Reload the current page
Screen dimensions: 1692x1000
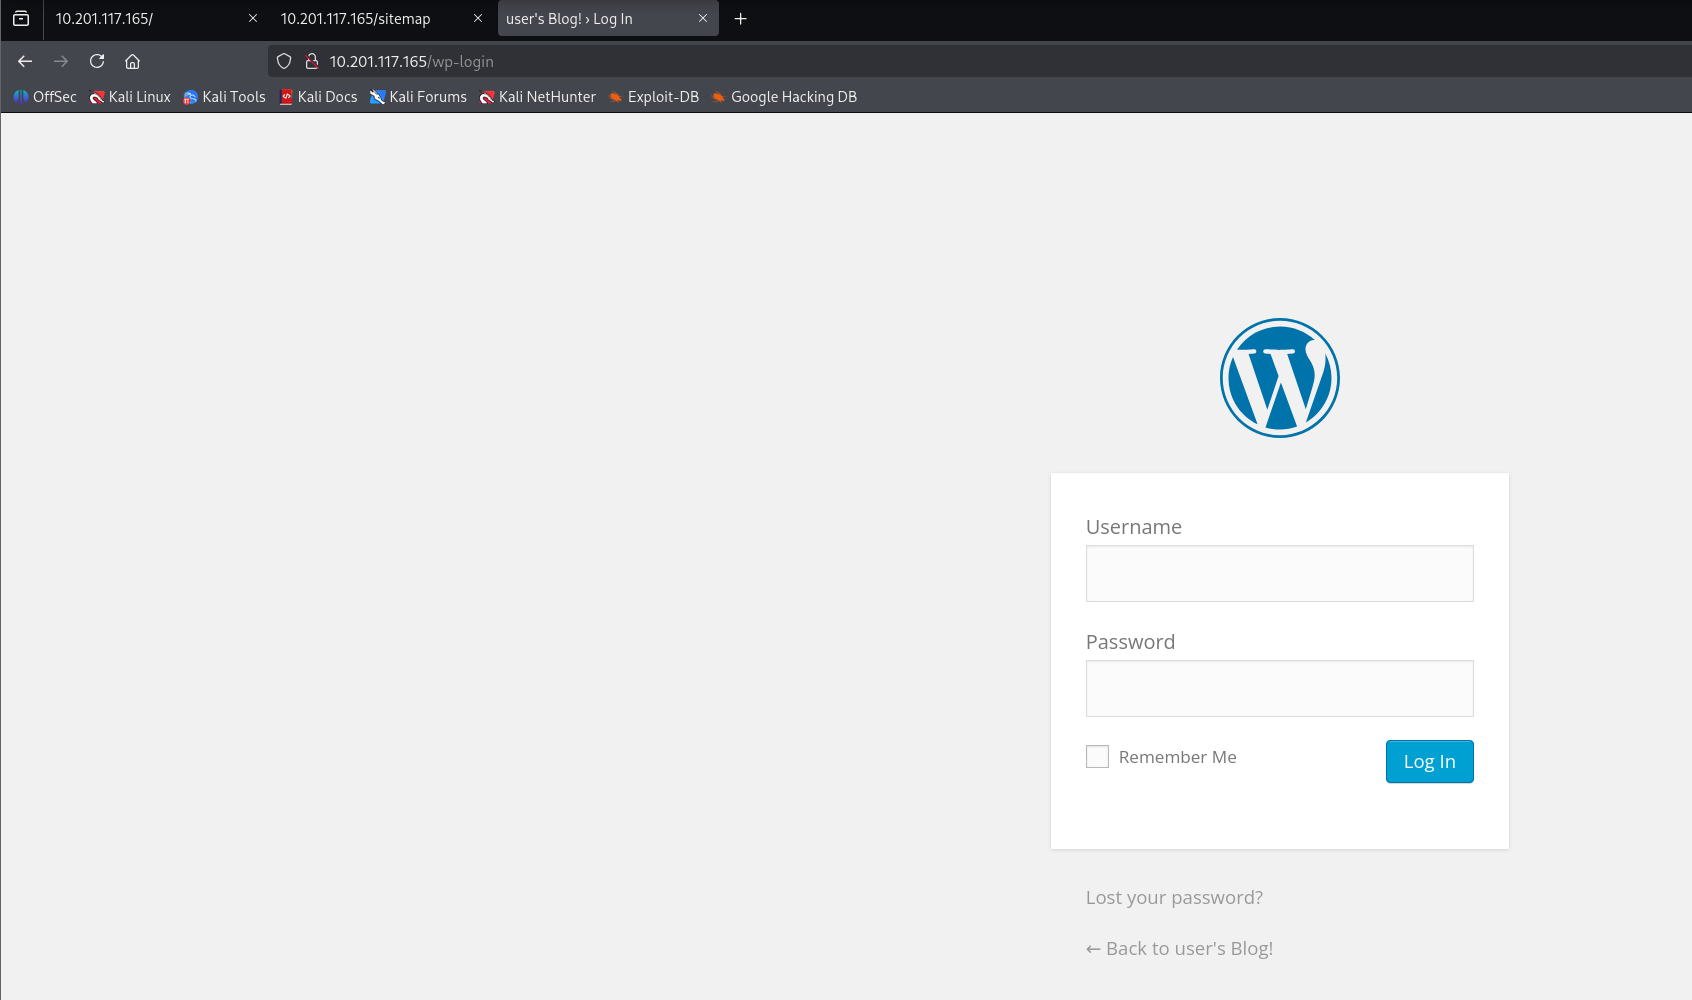pos(97,61)
